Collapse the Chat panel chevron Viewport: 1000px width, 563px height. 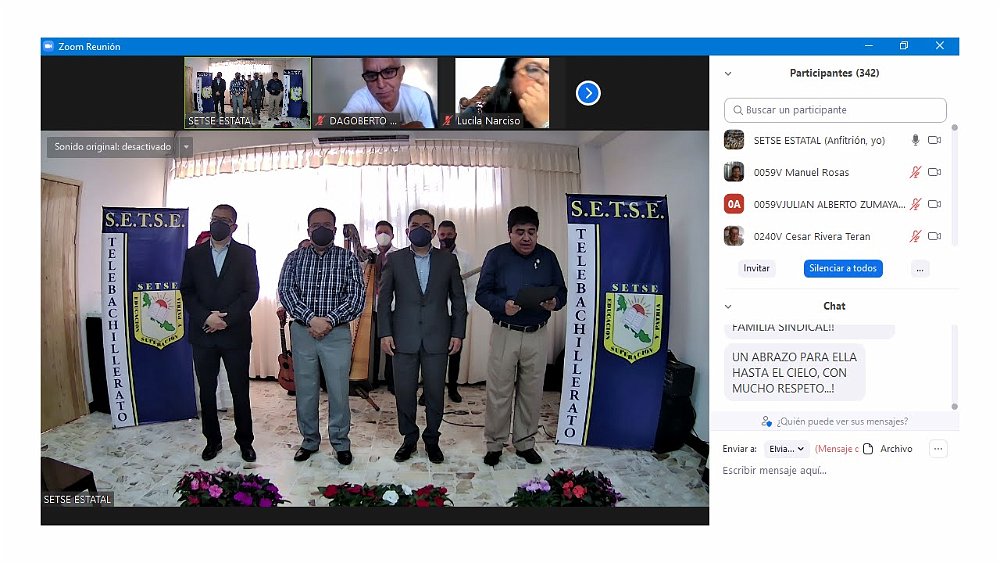click(728, 307)
